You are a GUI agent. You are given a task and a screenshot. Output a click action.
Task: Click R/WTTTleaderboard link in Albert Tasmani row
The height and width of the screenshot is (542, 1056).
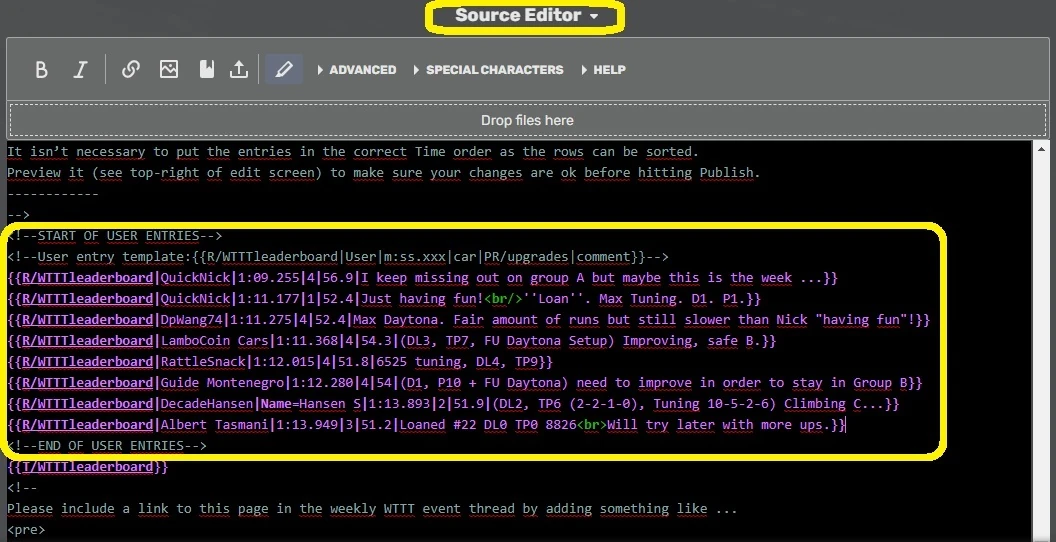[x=88, y=424]
